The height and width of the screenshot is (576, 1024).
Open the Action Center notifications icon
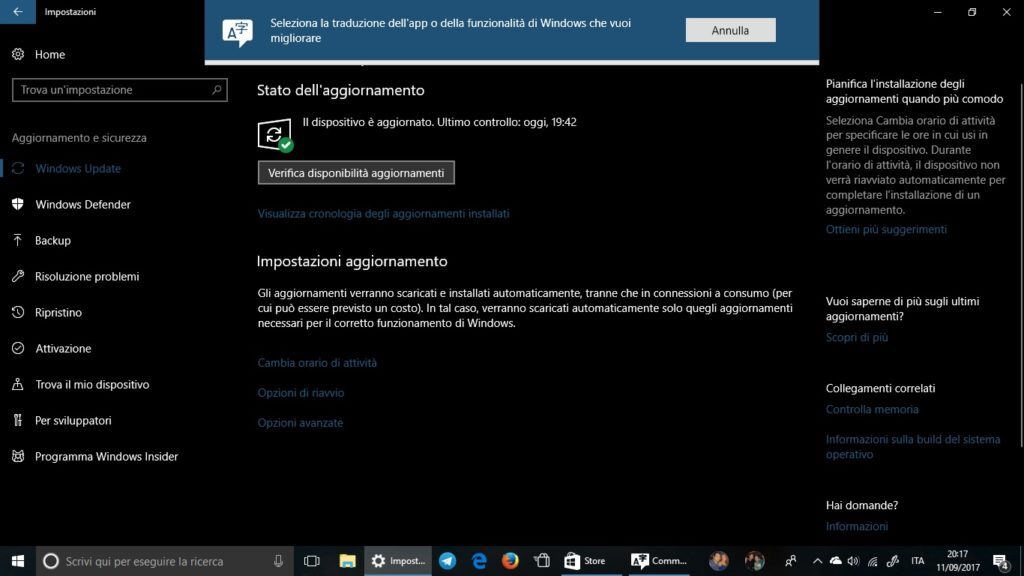coord(1000,561)
